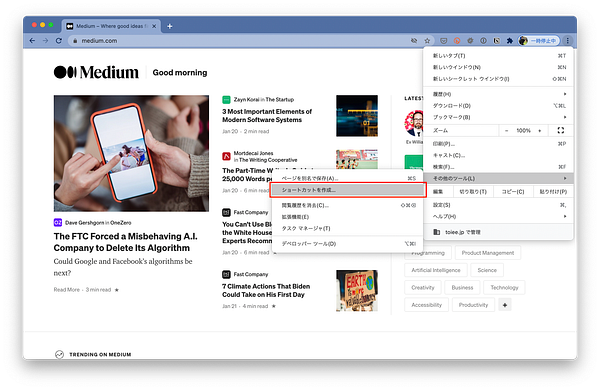Open 新しいシークレット ウインドウ menu entry

pyautogui.click(x=499, y=79)
